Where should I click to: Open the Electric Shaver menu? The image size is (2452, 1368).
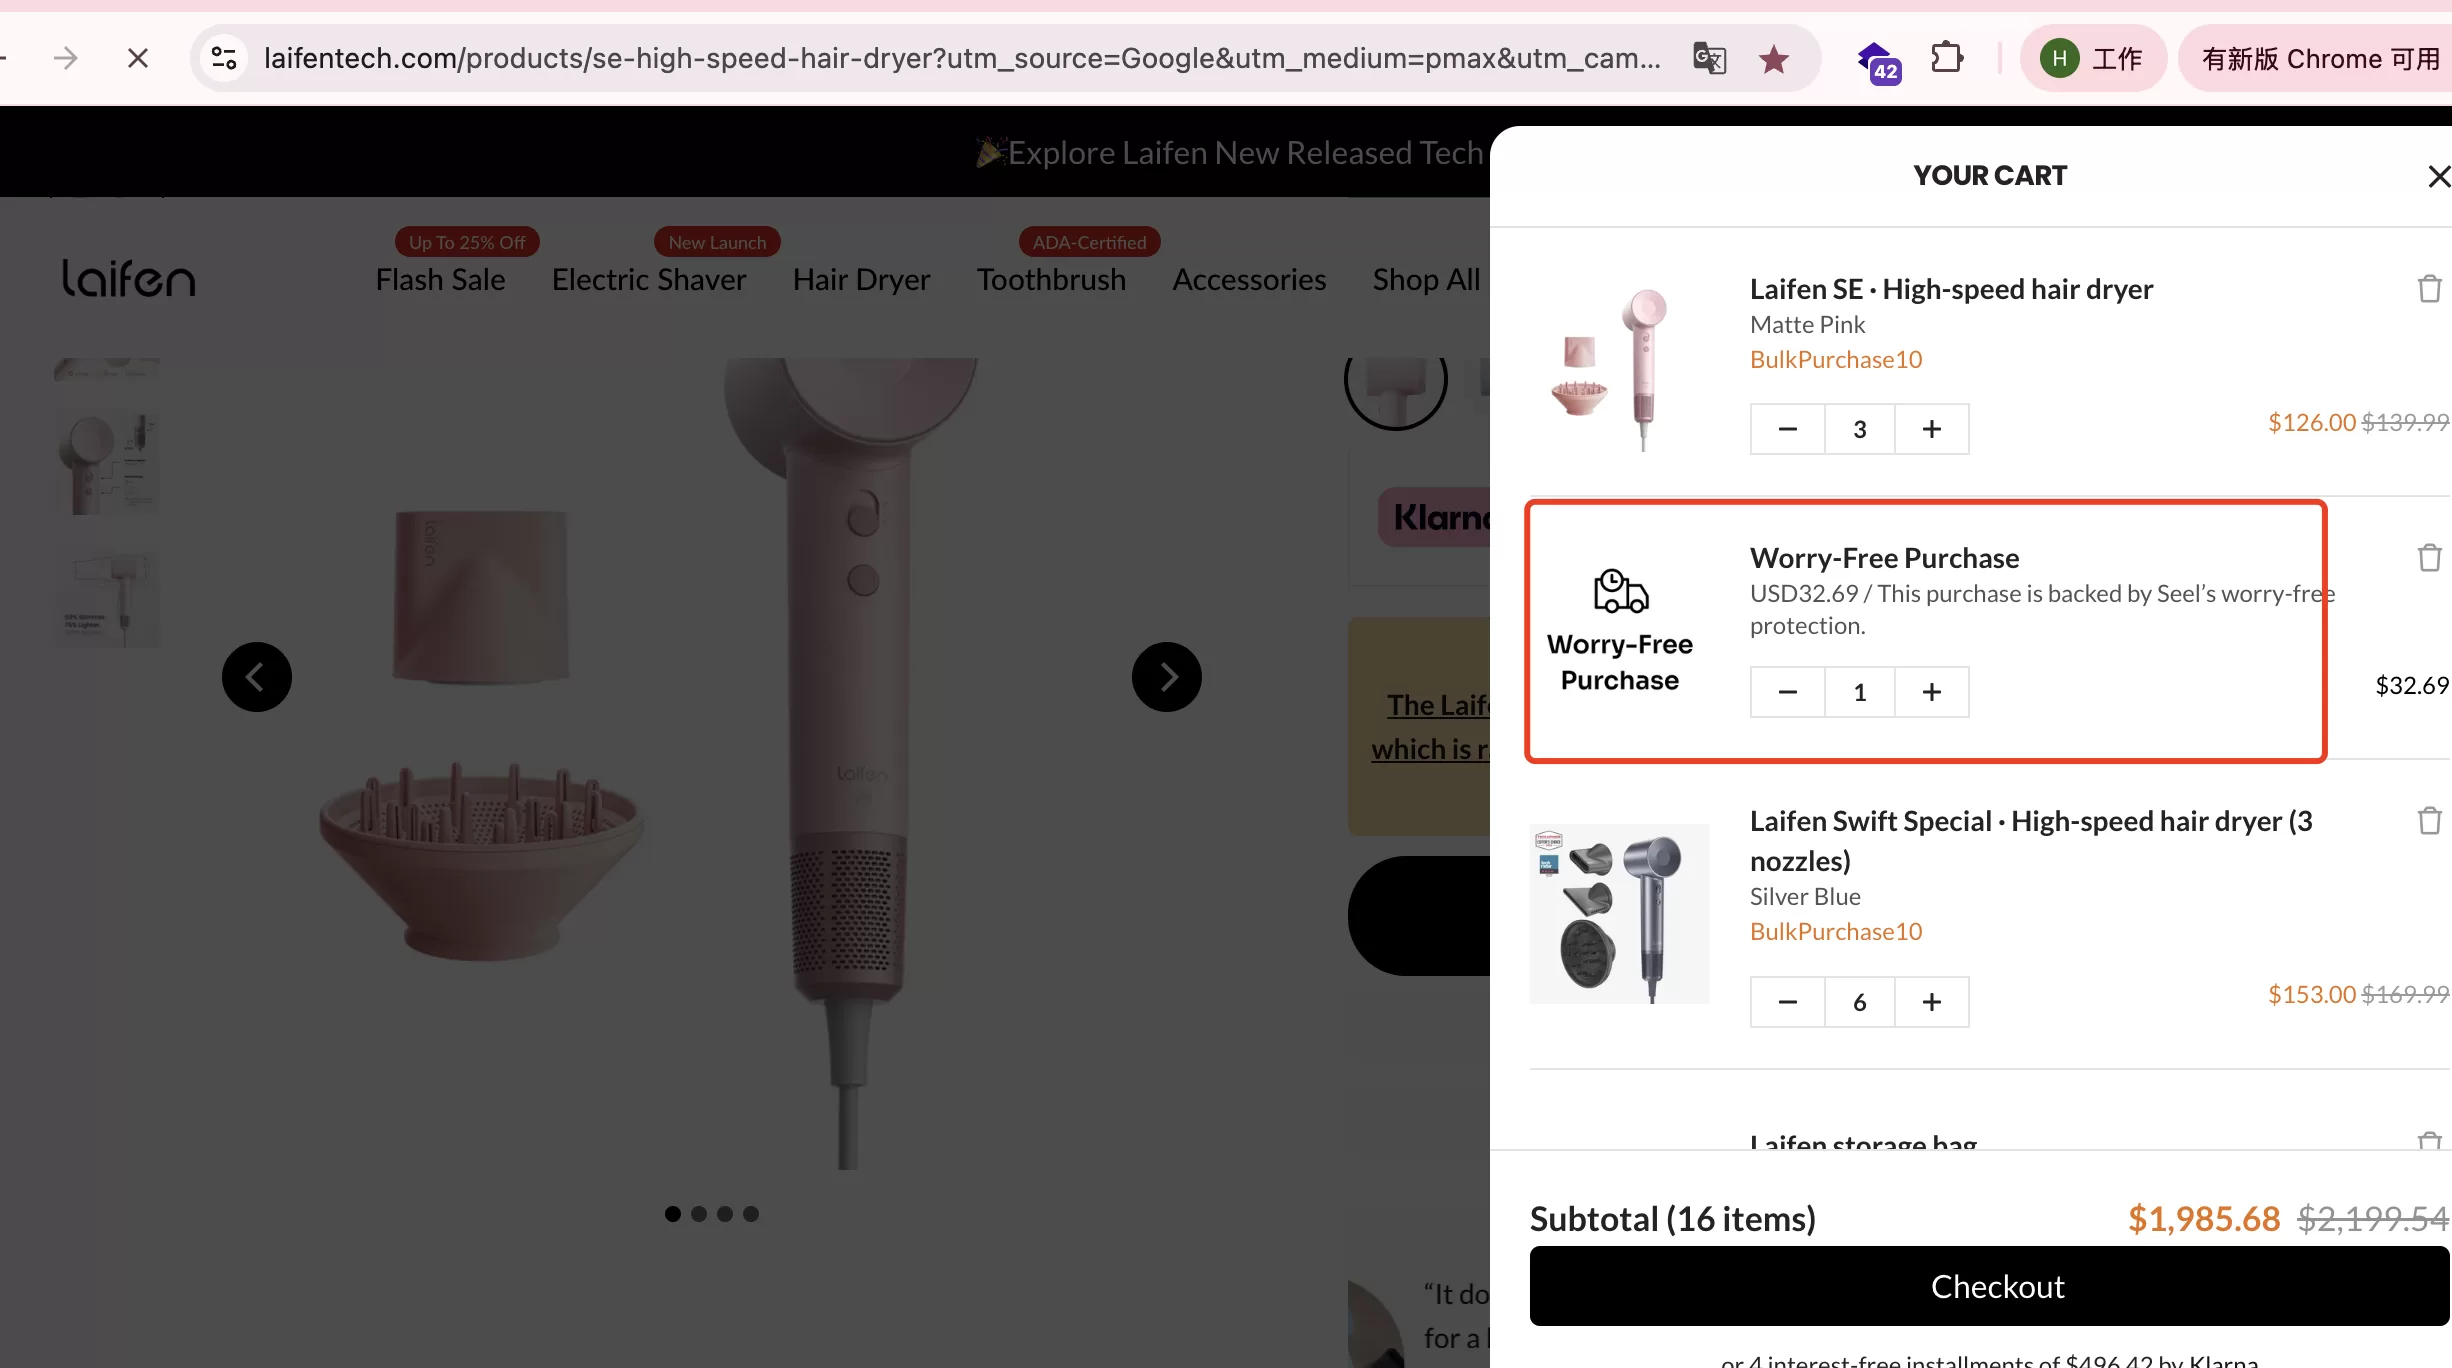point(648,280)
